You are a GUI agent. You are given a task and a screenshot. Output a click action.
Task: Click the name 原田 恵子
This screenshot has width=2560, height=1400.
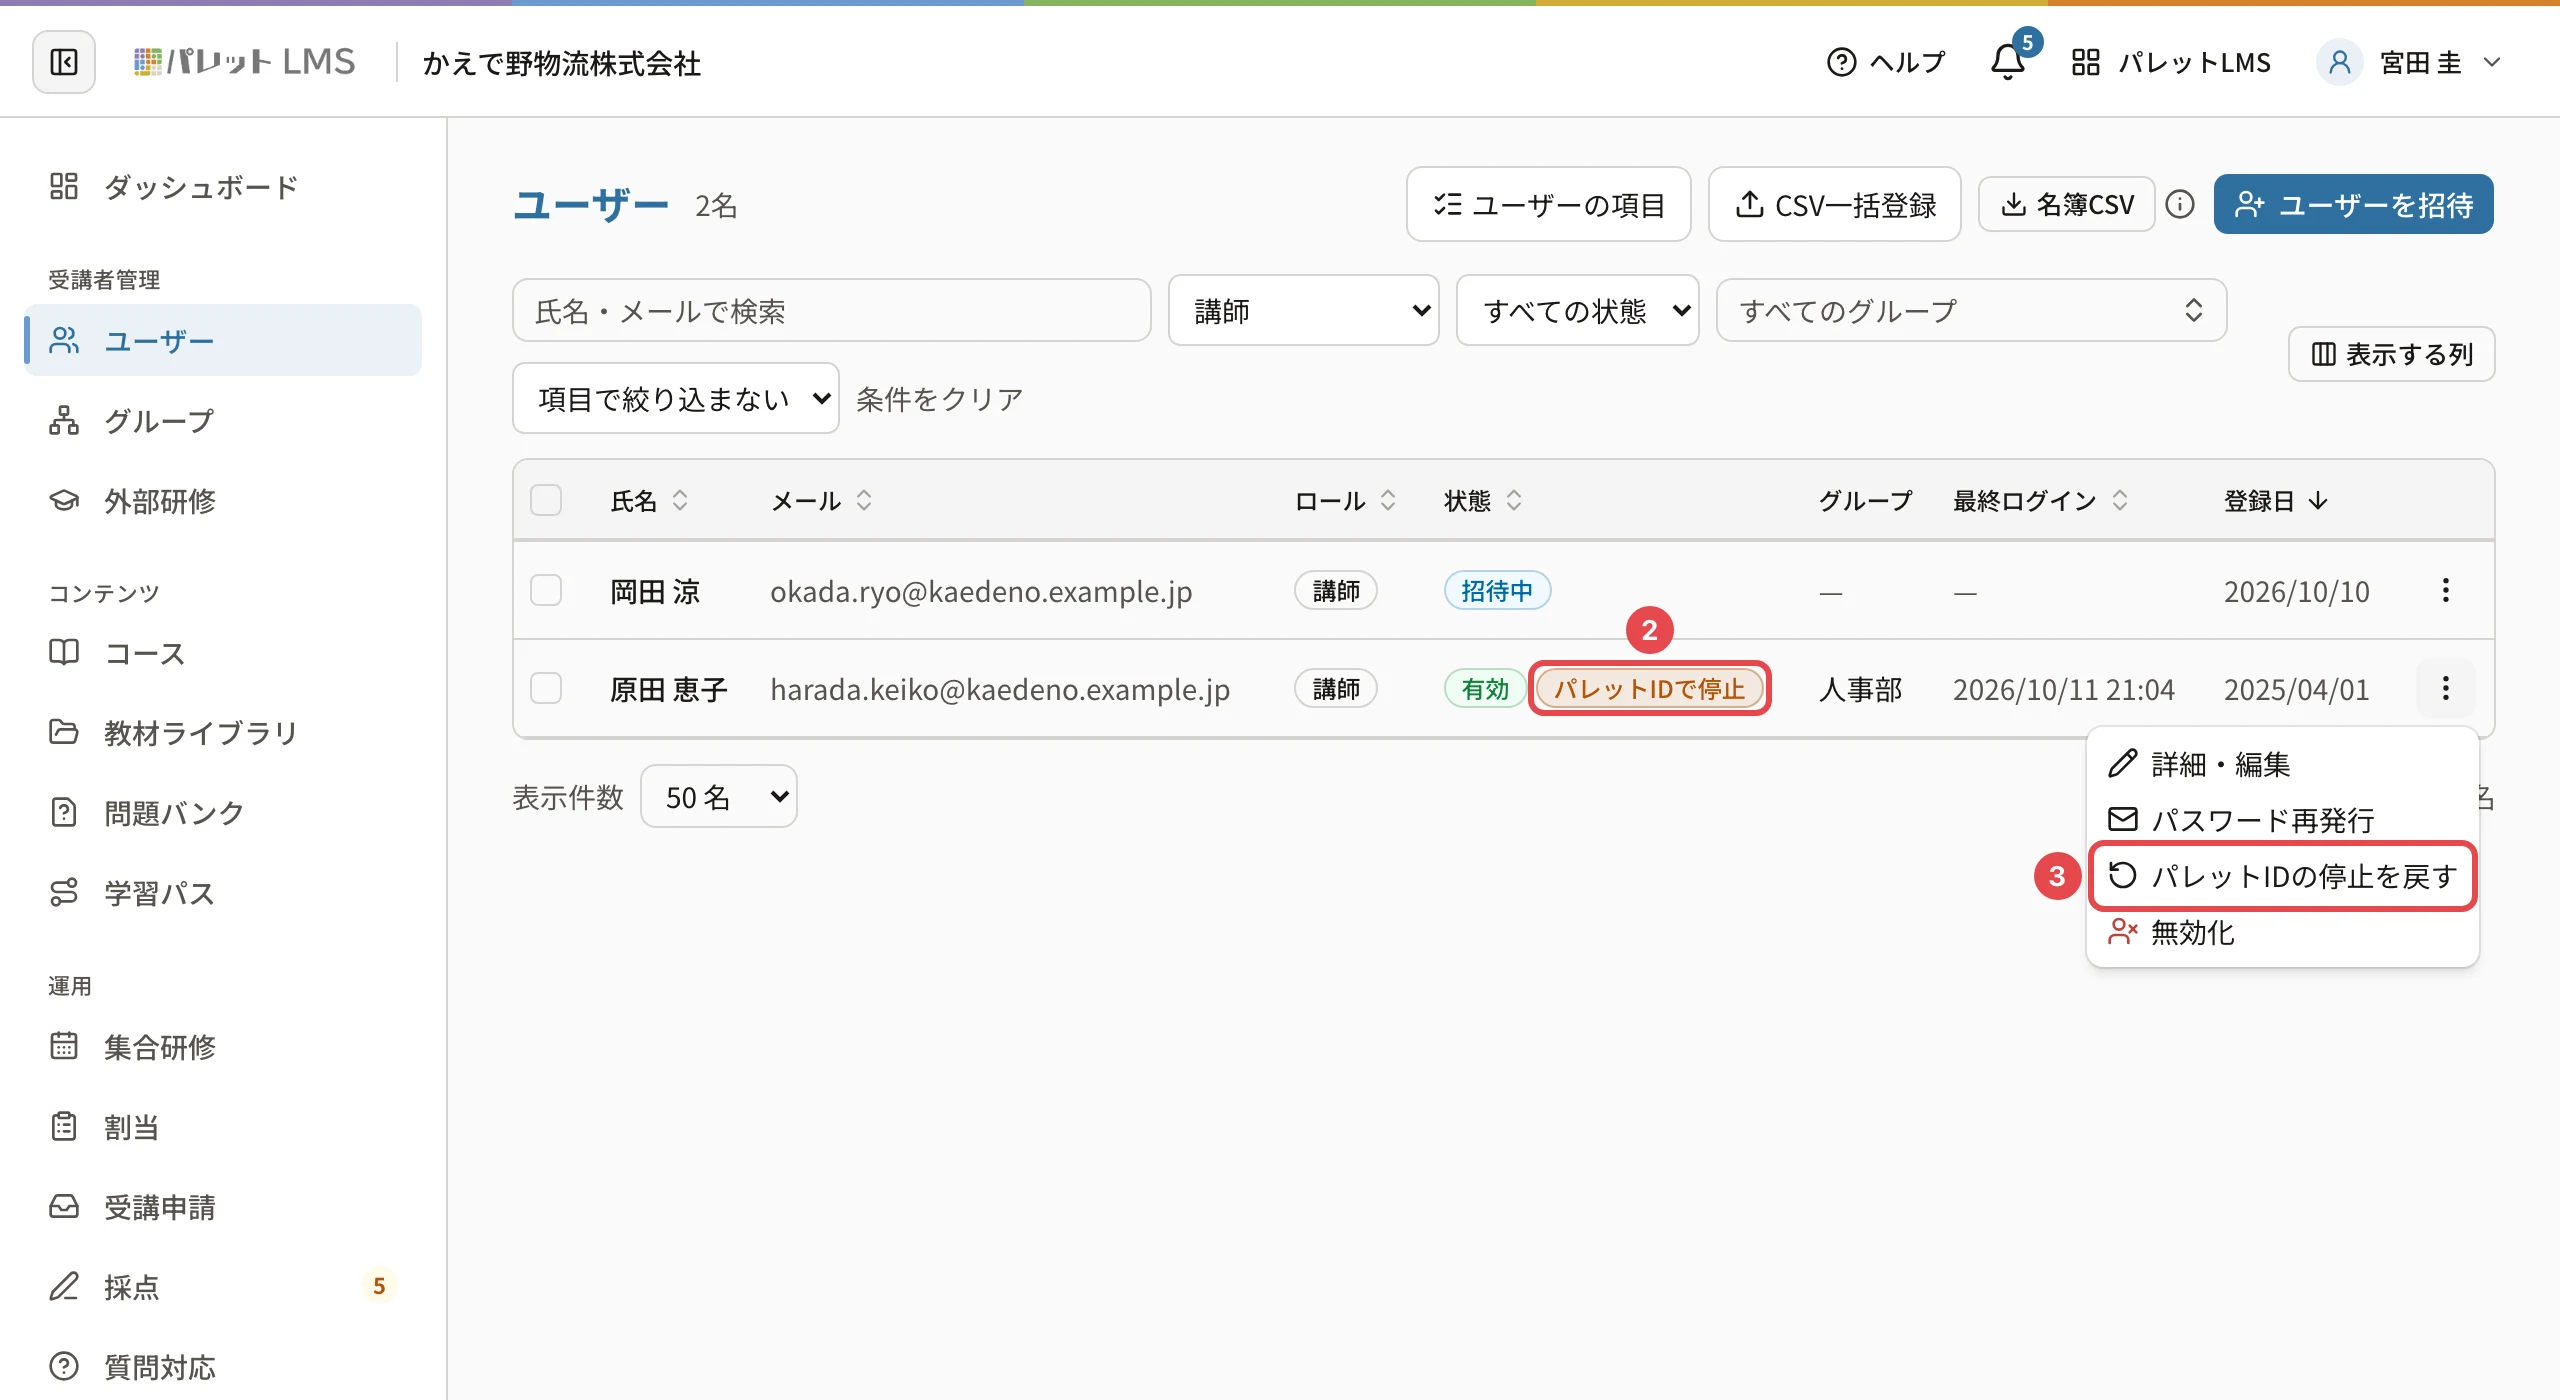click(x=669, y=689)
